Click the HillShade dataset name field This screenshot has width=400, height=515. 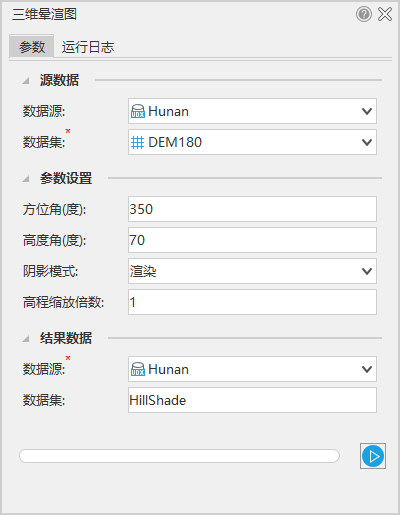[x=252, y=400]
